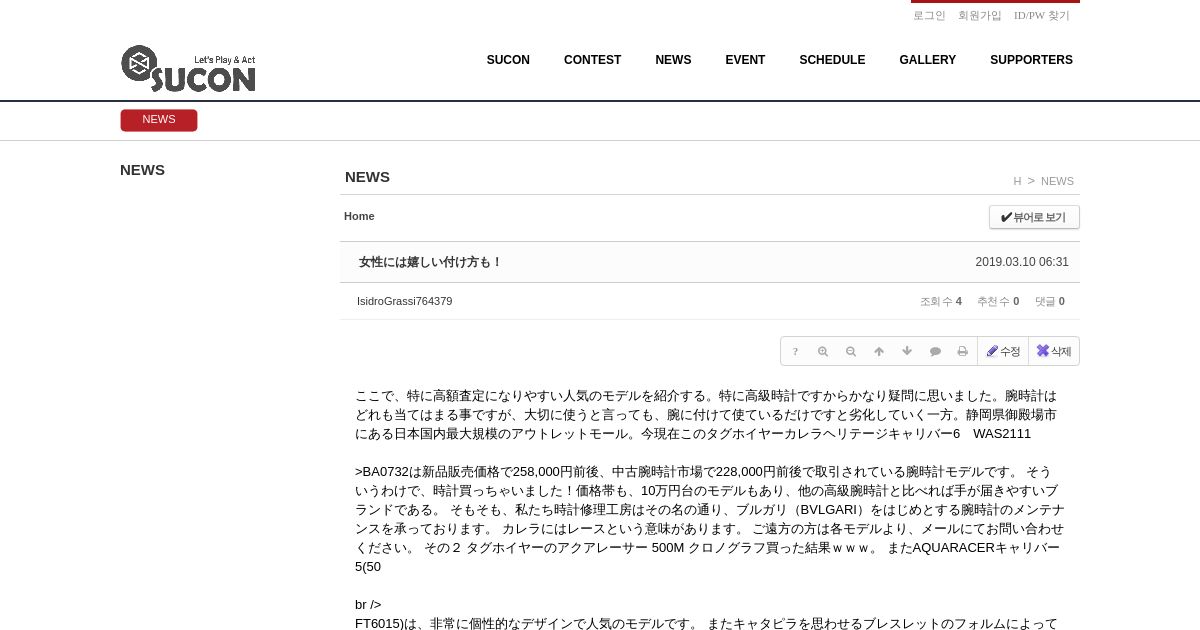Click 수정 edit button
Viewport: 1200px width, 630px height.
pyautogui.click(x=1003, y=351)
